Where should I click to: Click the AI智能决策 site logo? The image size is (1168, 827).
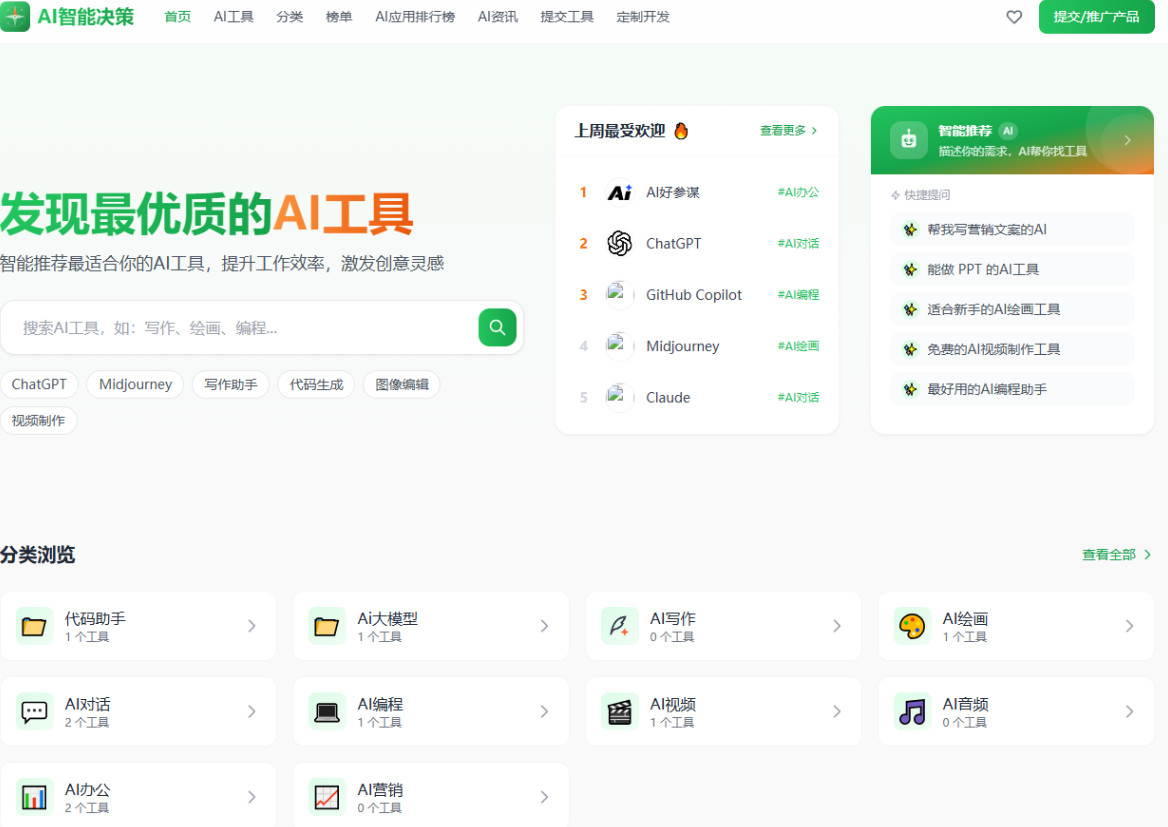[x=67, y=17]
